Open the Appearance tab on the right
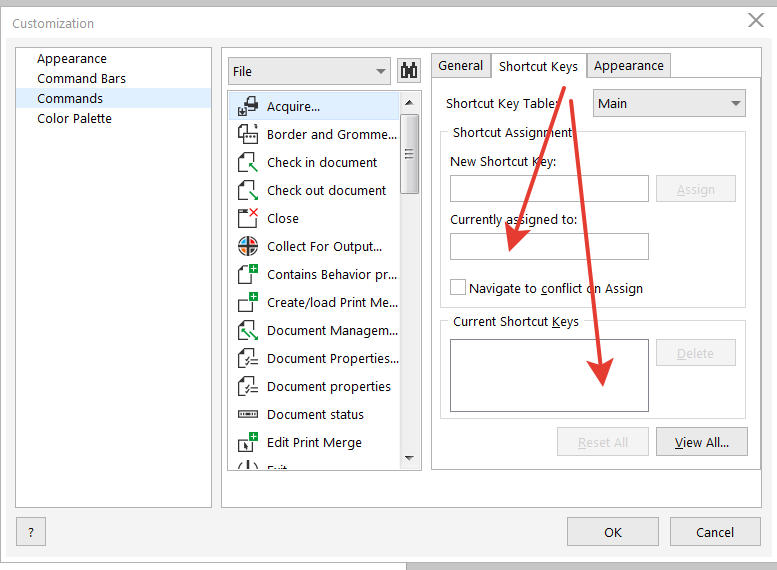This screenshot has height=570, width=777. tap(629, 65)
